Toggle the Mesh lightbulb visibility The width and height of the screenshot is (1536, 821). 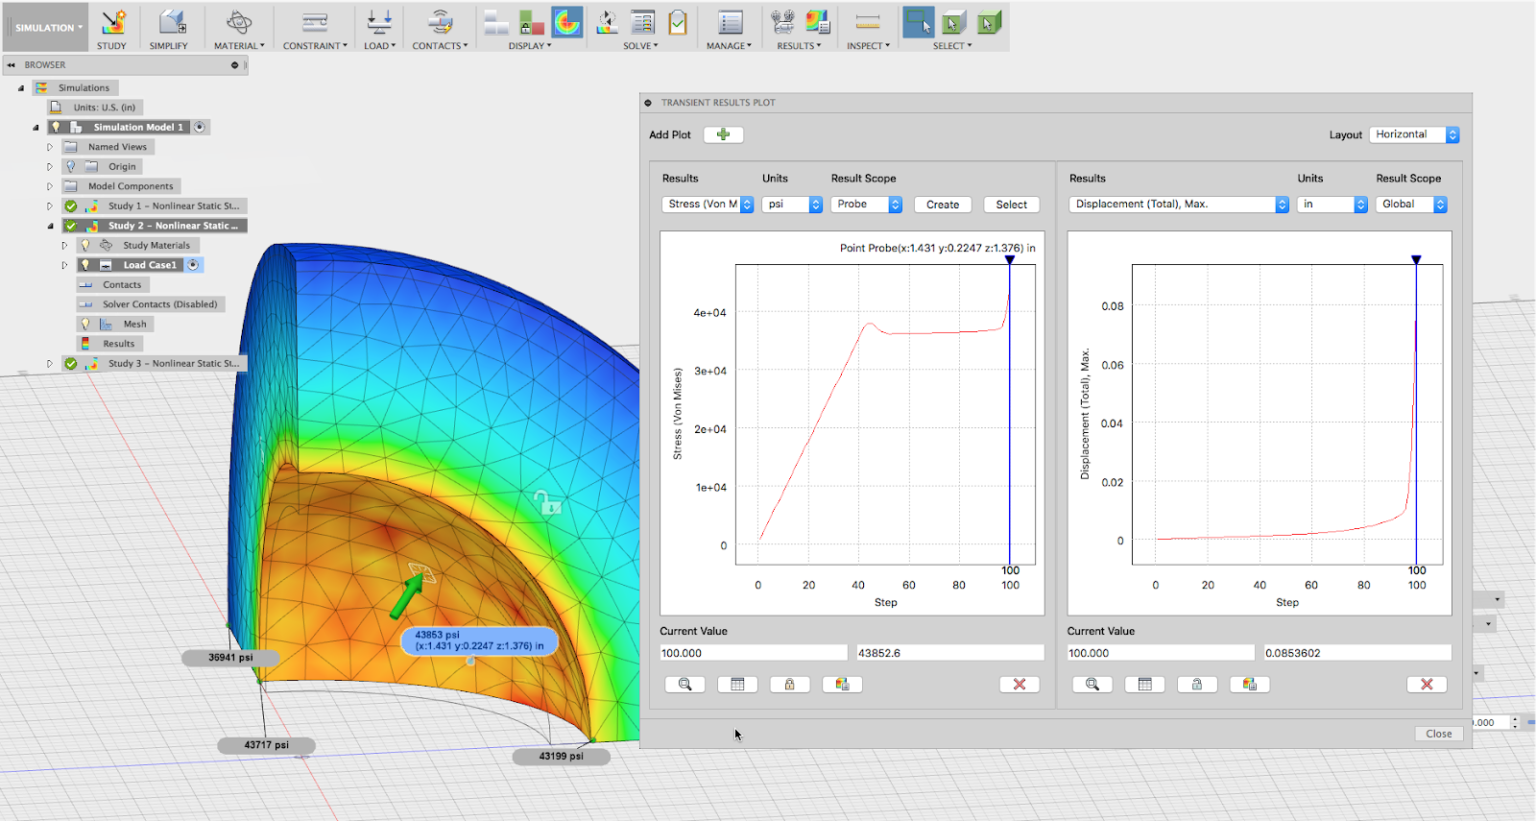(83, 323)
